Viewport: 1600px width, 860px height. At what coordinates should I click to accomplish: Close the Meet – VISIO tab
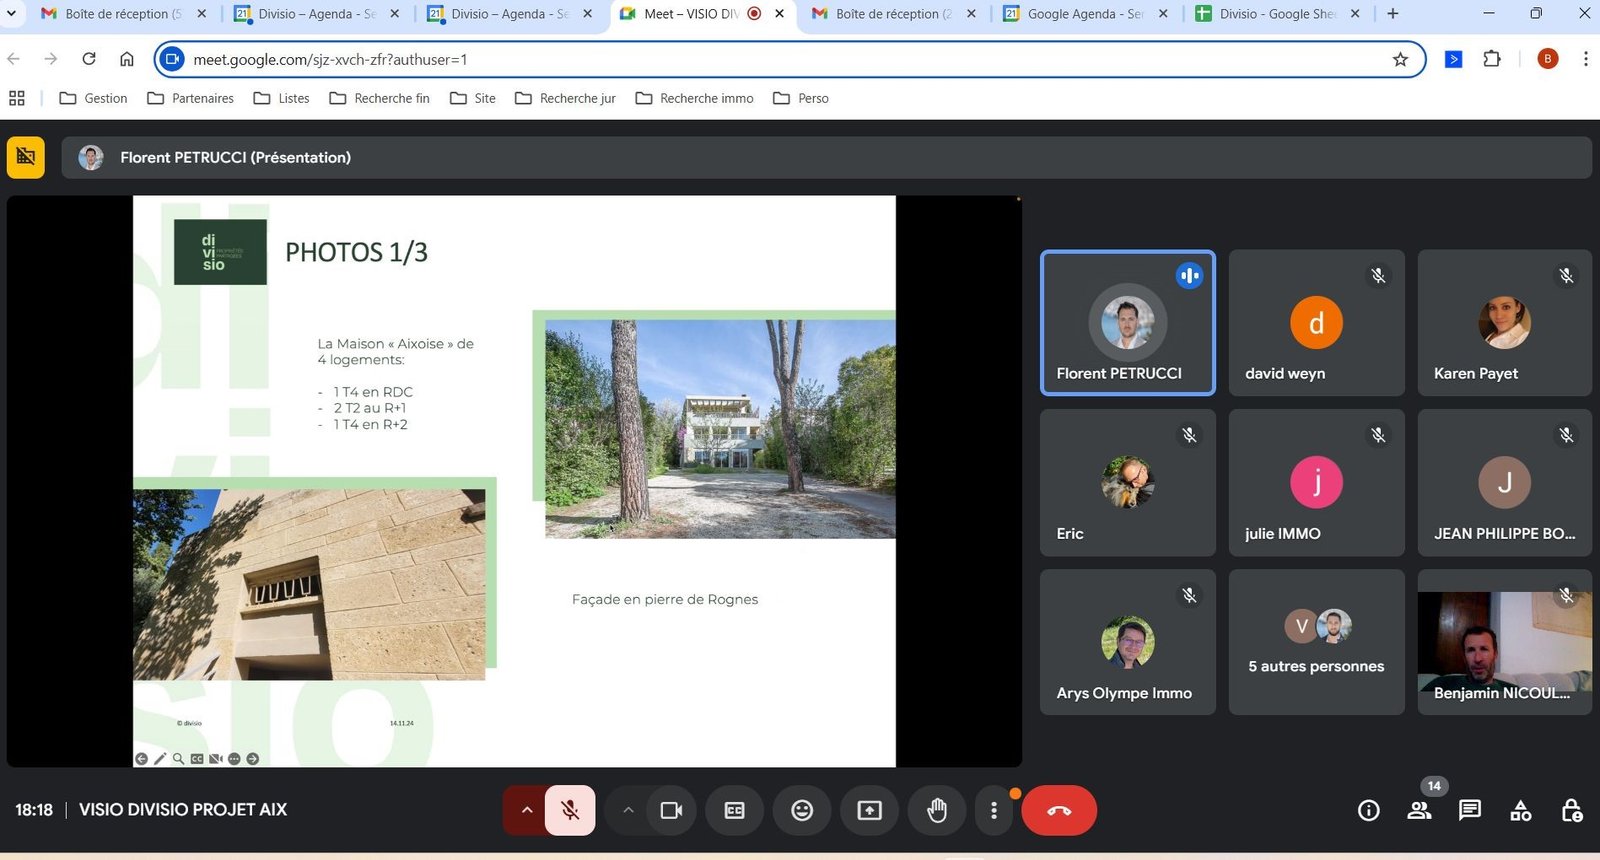tap(780, 14)
